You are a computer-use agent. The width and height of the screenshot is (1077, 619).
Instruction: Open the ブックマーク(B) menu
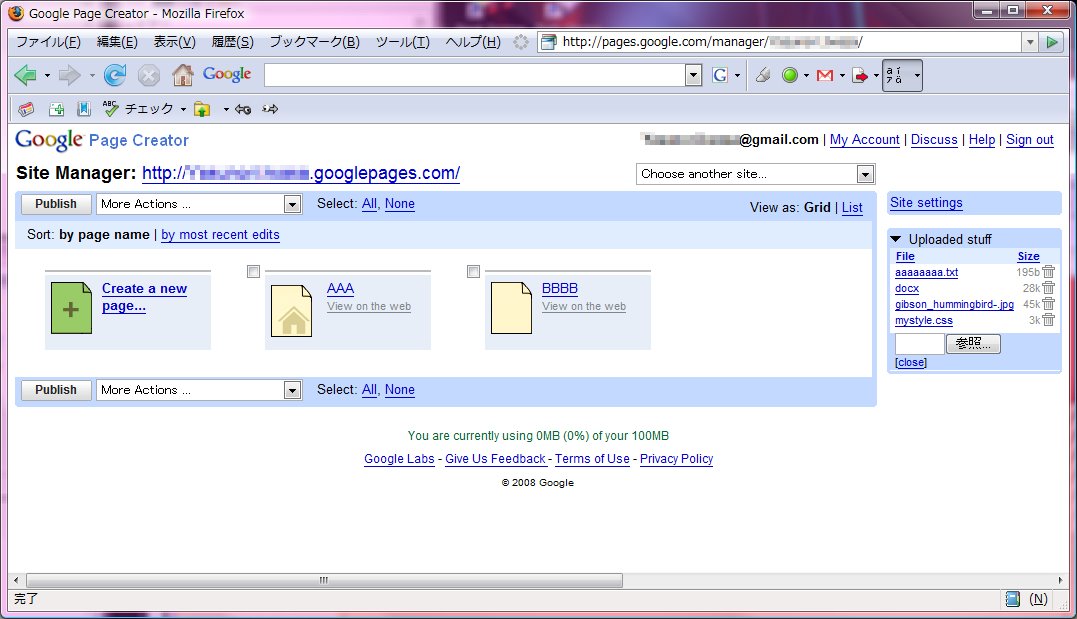[x=314, y=42]
